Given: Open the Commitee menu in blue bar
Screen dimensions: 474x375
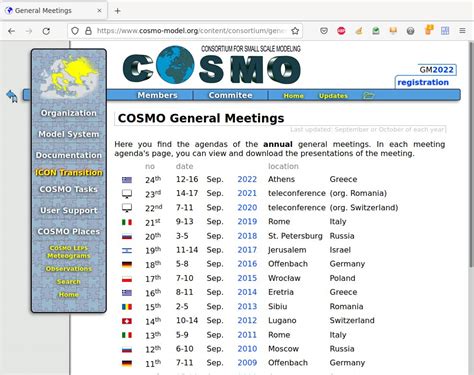Looking at the screenshot, I should pos(230,95).
